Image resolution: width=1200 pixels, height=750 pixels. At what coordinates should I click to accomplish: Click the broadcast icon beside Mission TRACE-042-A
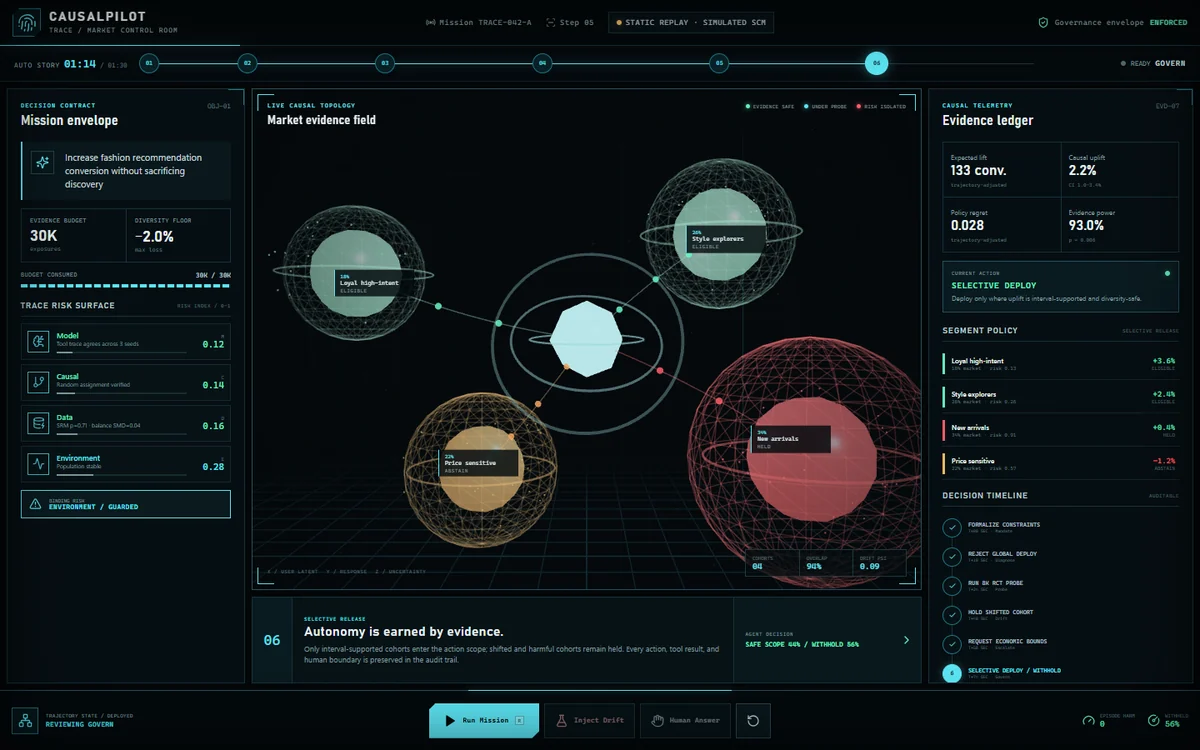431,22
